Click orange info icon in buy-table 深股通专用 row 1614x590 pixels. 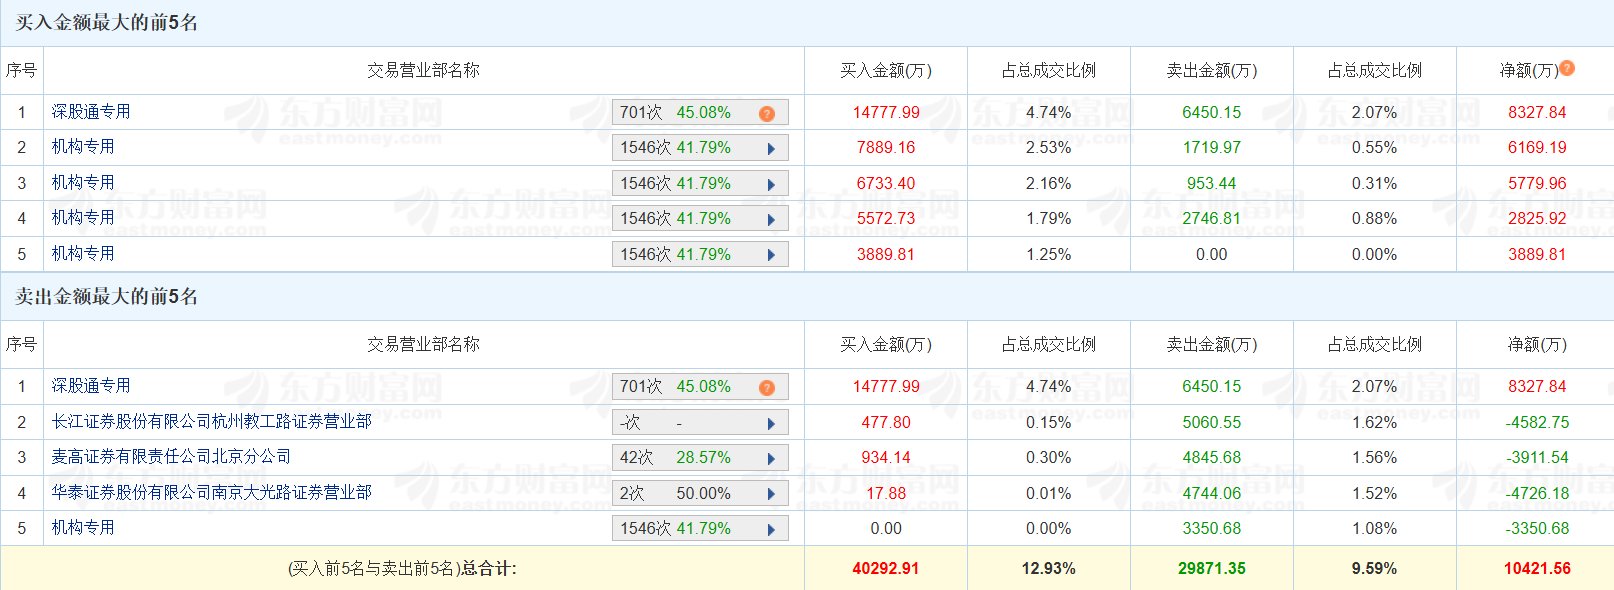[x=767, y=114]
